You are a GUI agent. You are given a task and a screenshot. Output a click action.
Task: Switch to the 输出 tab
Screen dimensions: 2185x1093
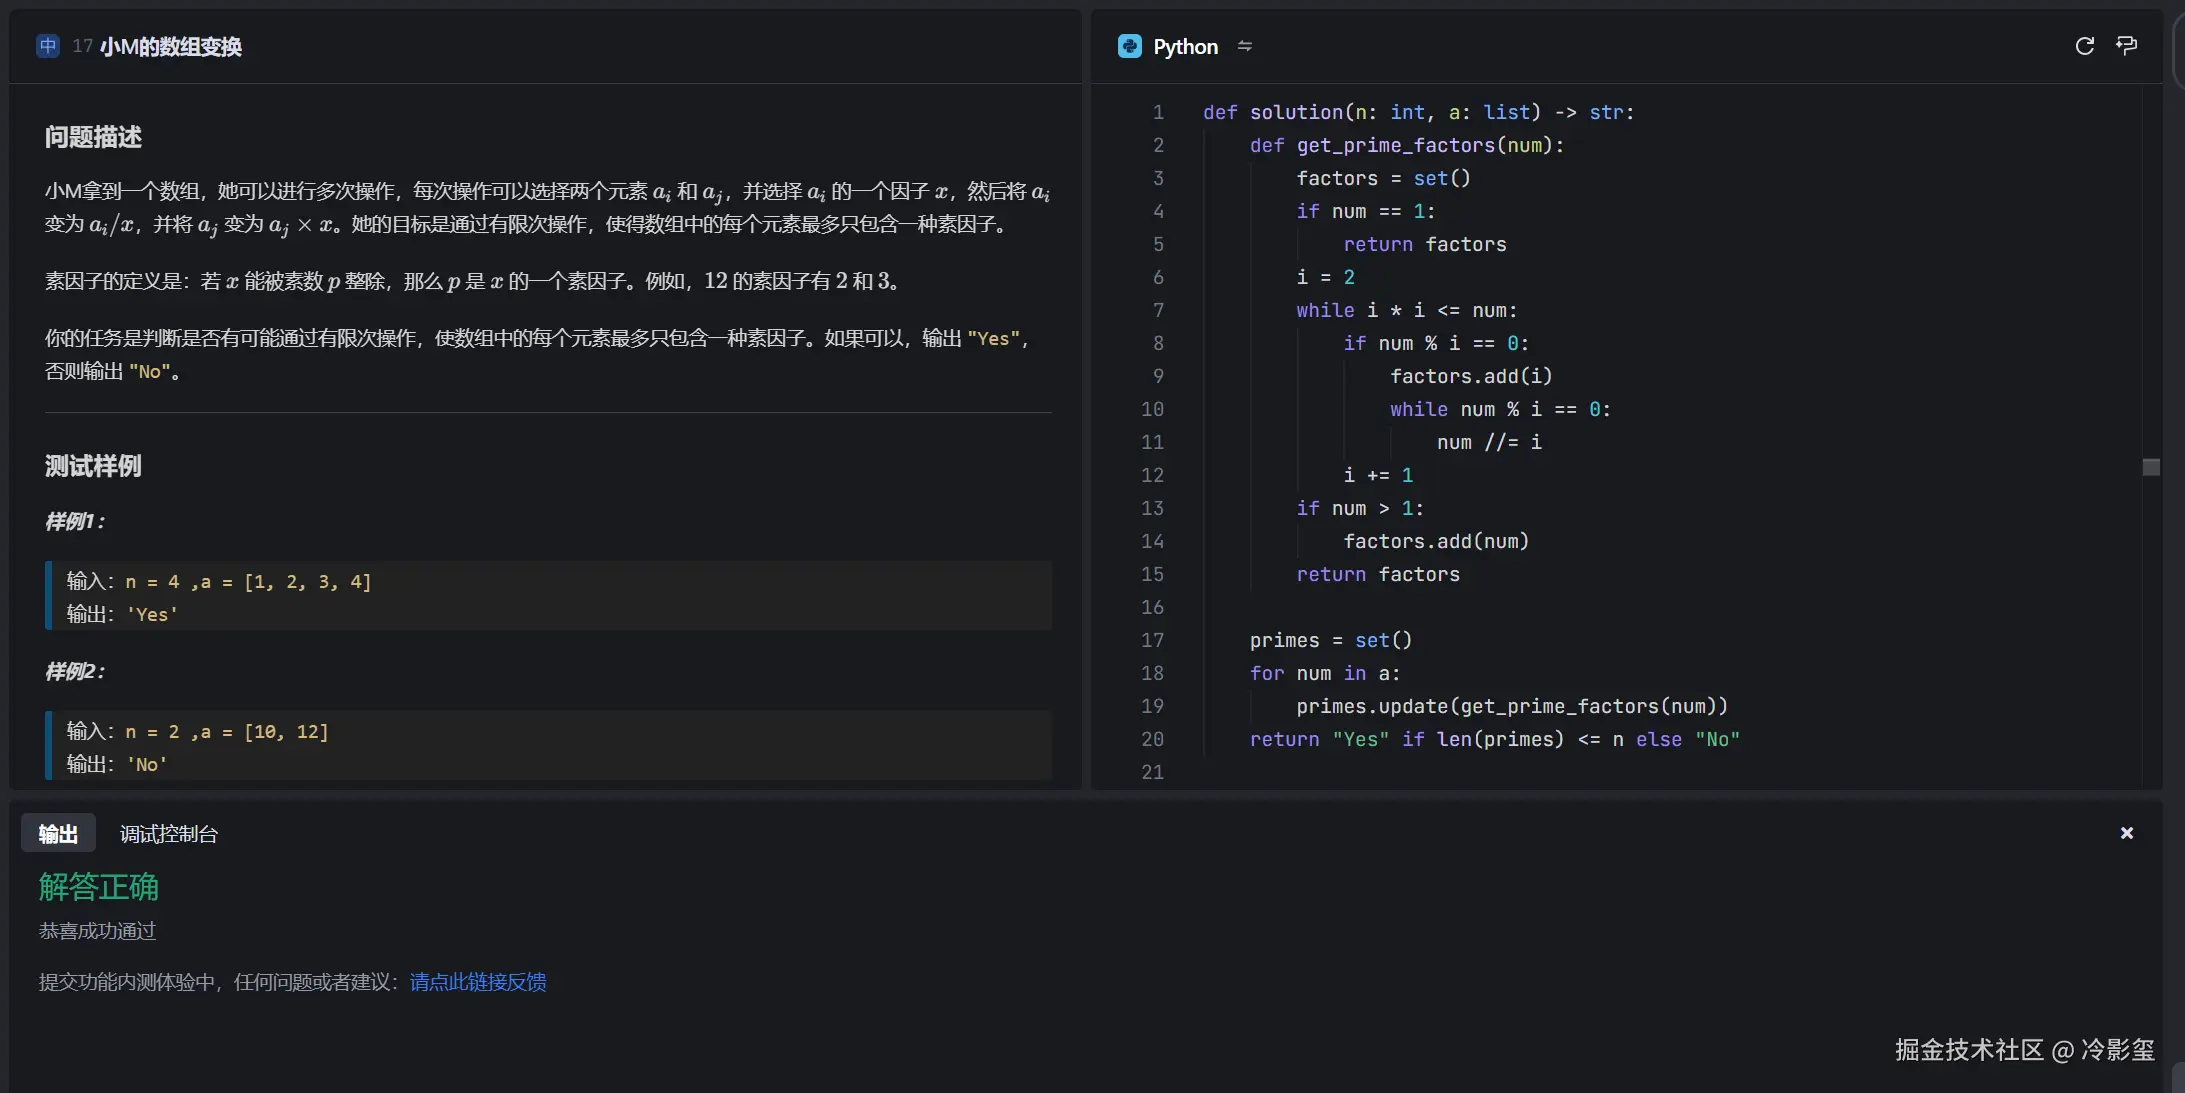point(58,834)
